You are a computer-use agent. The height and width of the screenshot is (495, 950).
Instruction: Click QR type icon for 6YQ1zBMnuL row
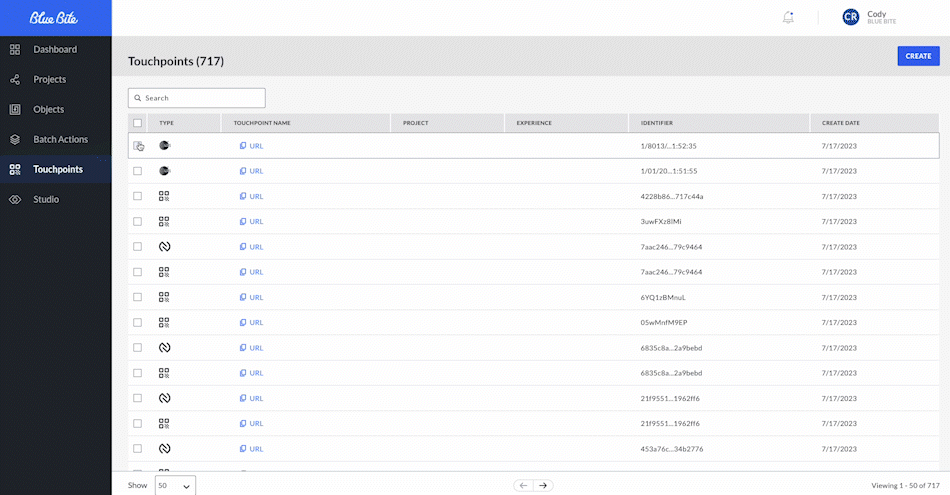[164, 297]
